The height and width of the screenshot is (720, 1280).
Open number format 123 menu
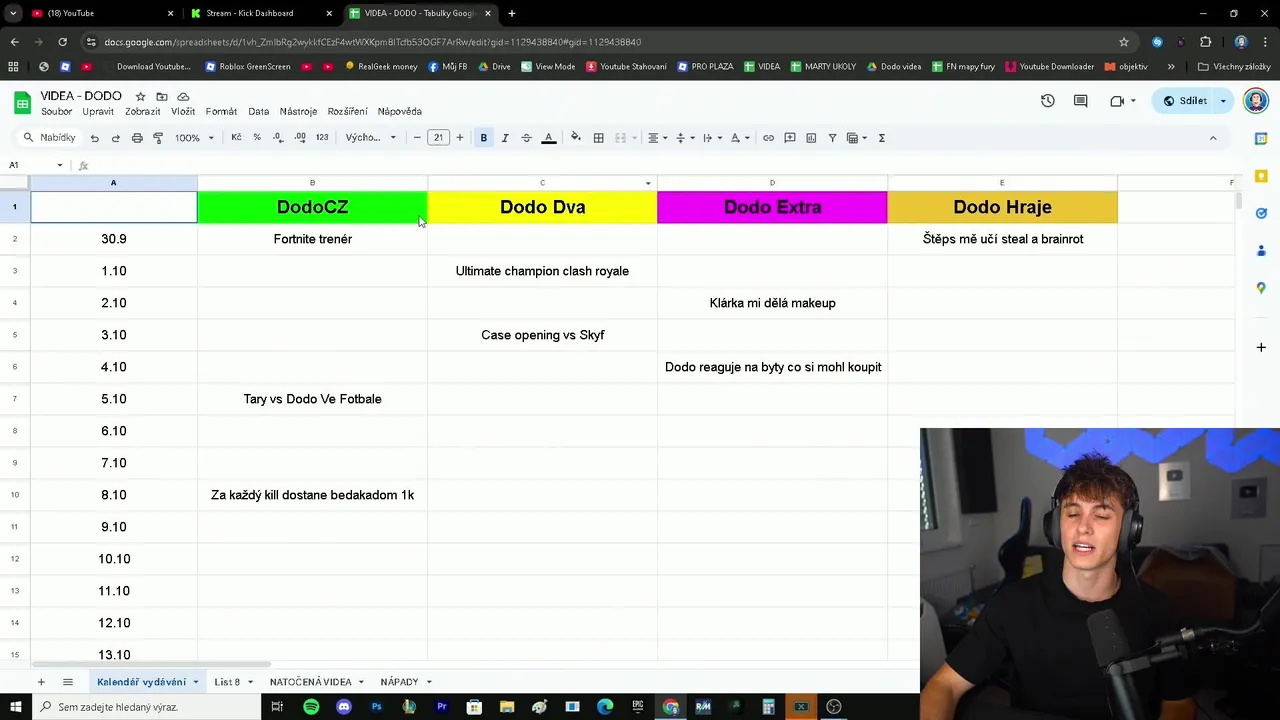[322, 138]
